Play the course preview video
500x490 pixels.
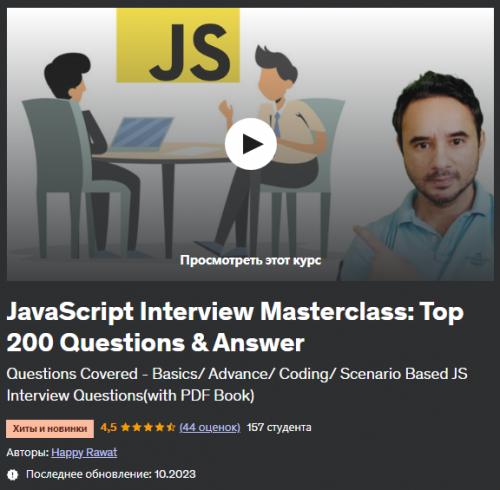click(251, 144)
